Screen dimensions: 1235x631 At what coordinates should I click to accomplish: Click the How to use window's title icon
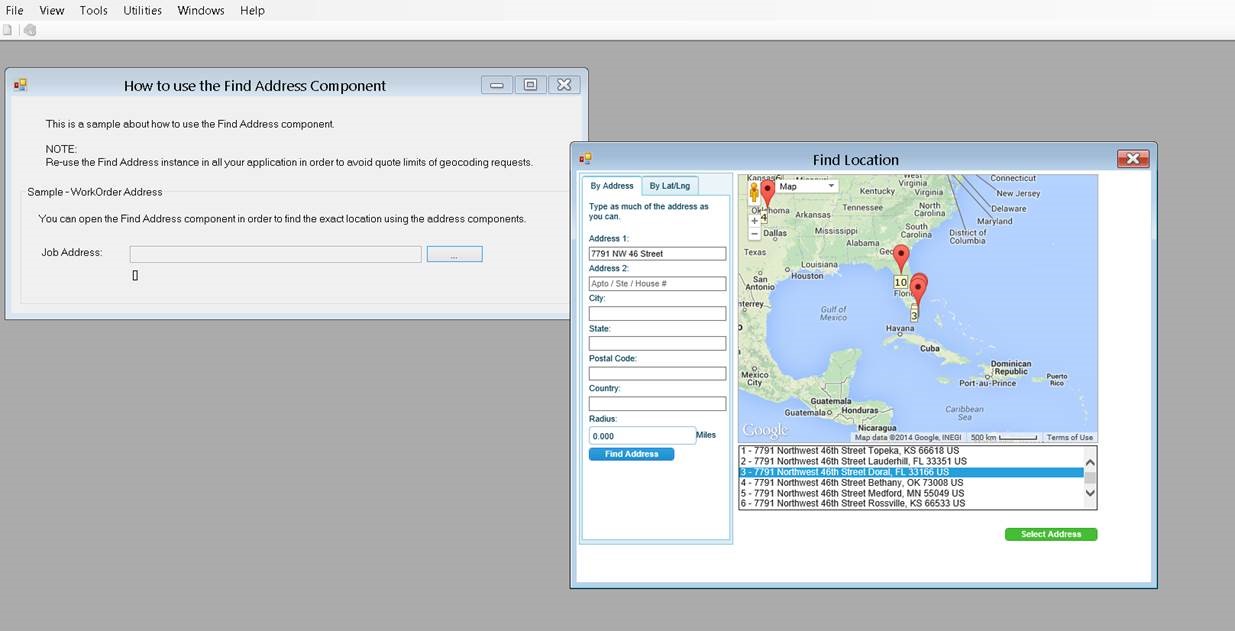pyautogui.click(x=20, y=85)
